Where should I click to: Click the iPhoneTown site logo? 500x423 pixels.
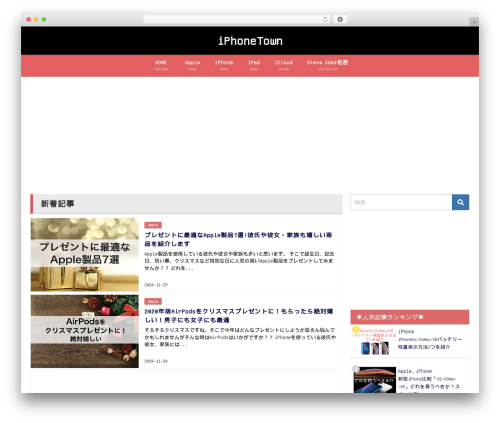point(250,41)
